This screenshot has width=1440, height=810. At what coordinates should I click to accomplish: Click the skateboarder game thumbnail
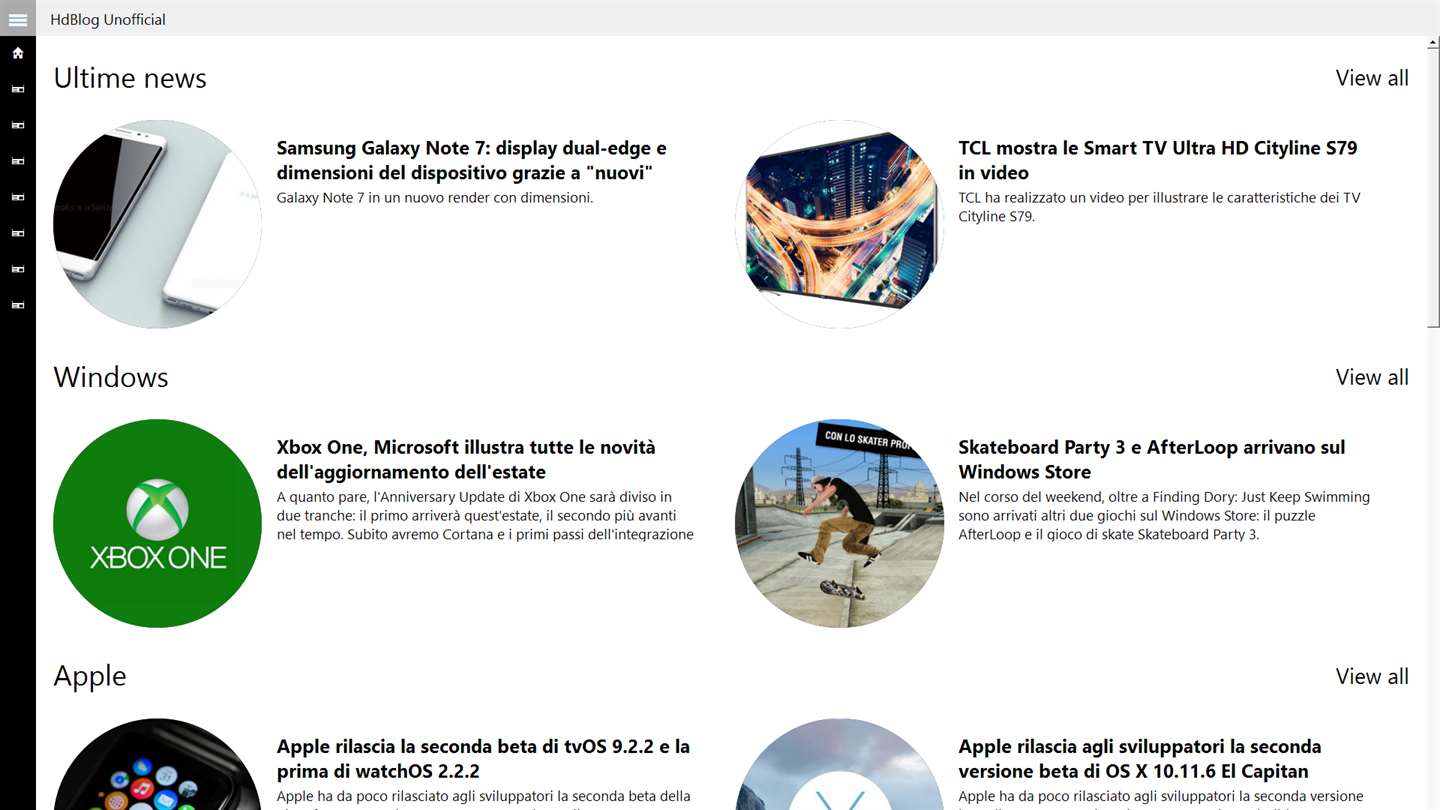point(839,523)
